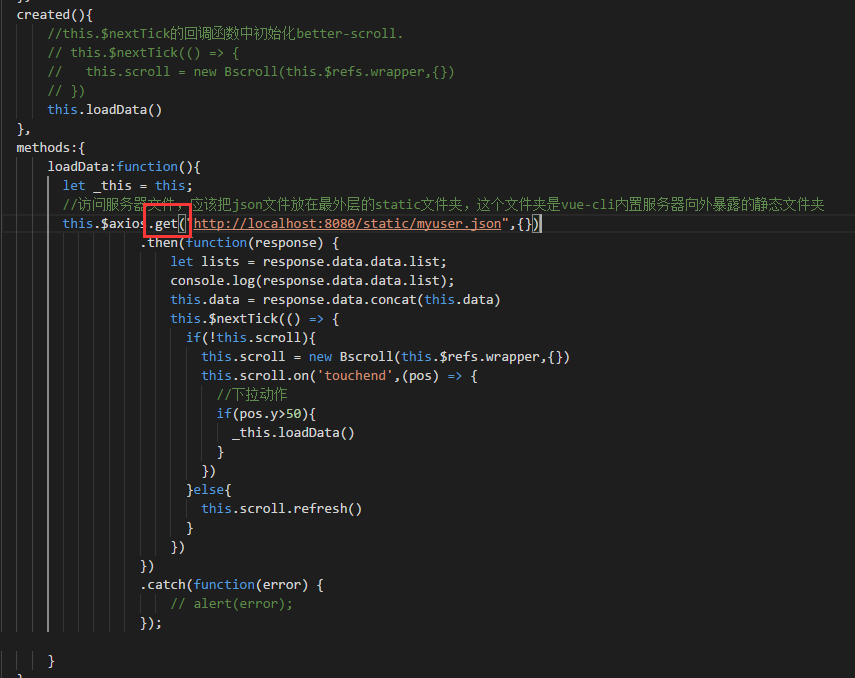
Task: Click the if(pos.y>50){ condition
Action: coord(266,413)
